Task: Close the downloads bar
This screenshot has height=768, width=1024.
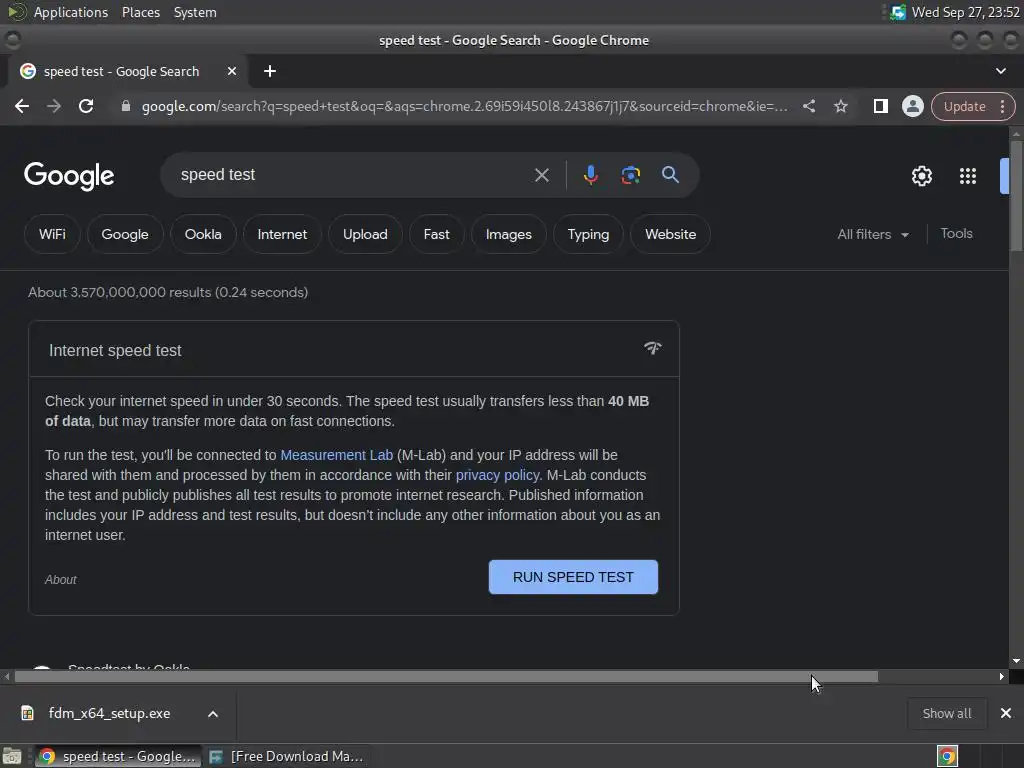Action: pos(1006,713)
